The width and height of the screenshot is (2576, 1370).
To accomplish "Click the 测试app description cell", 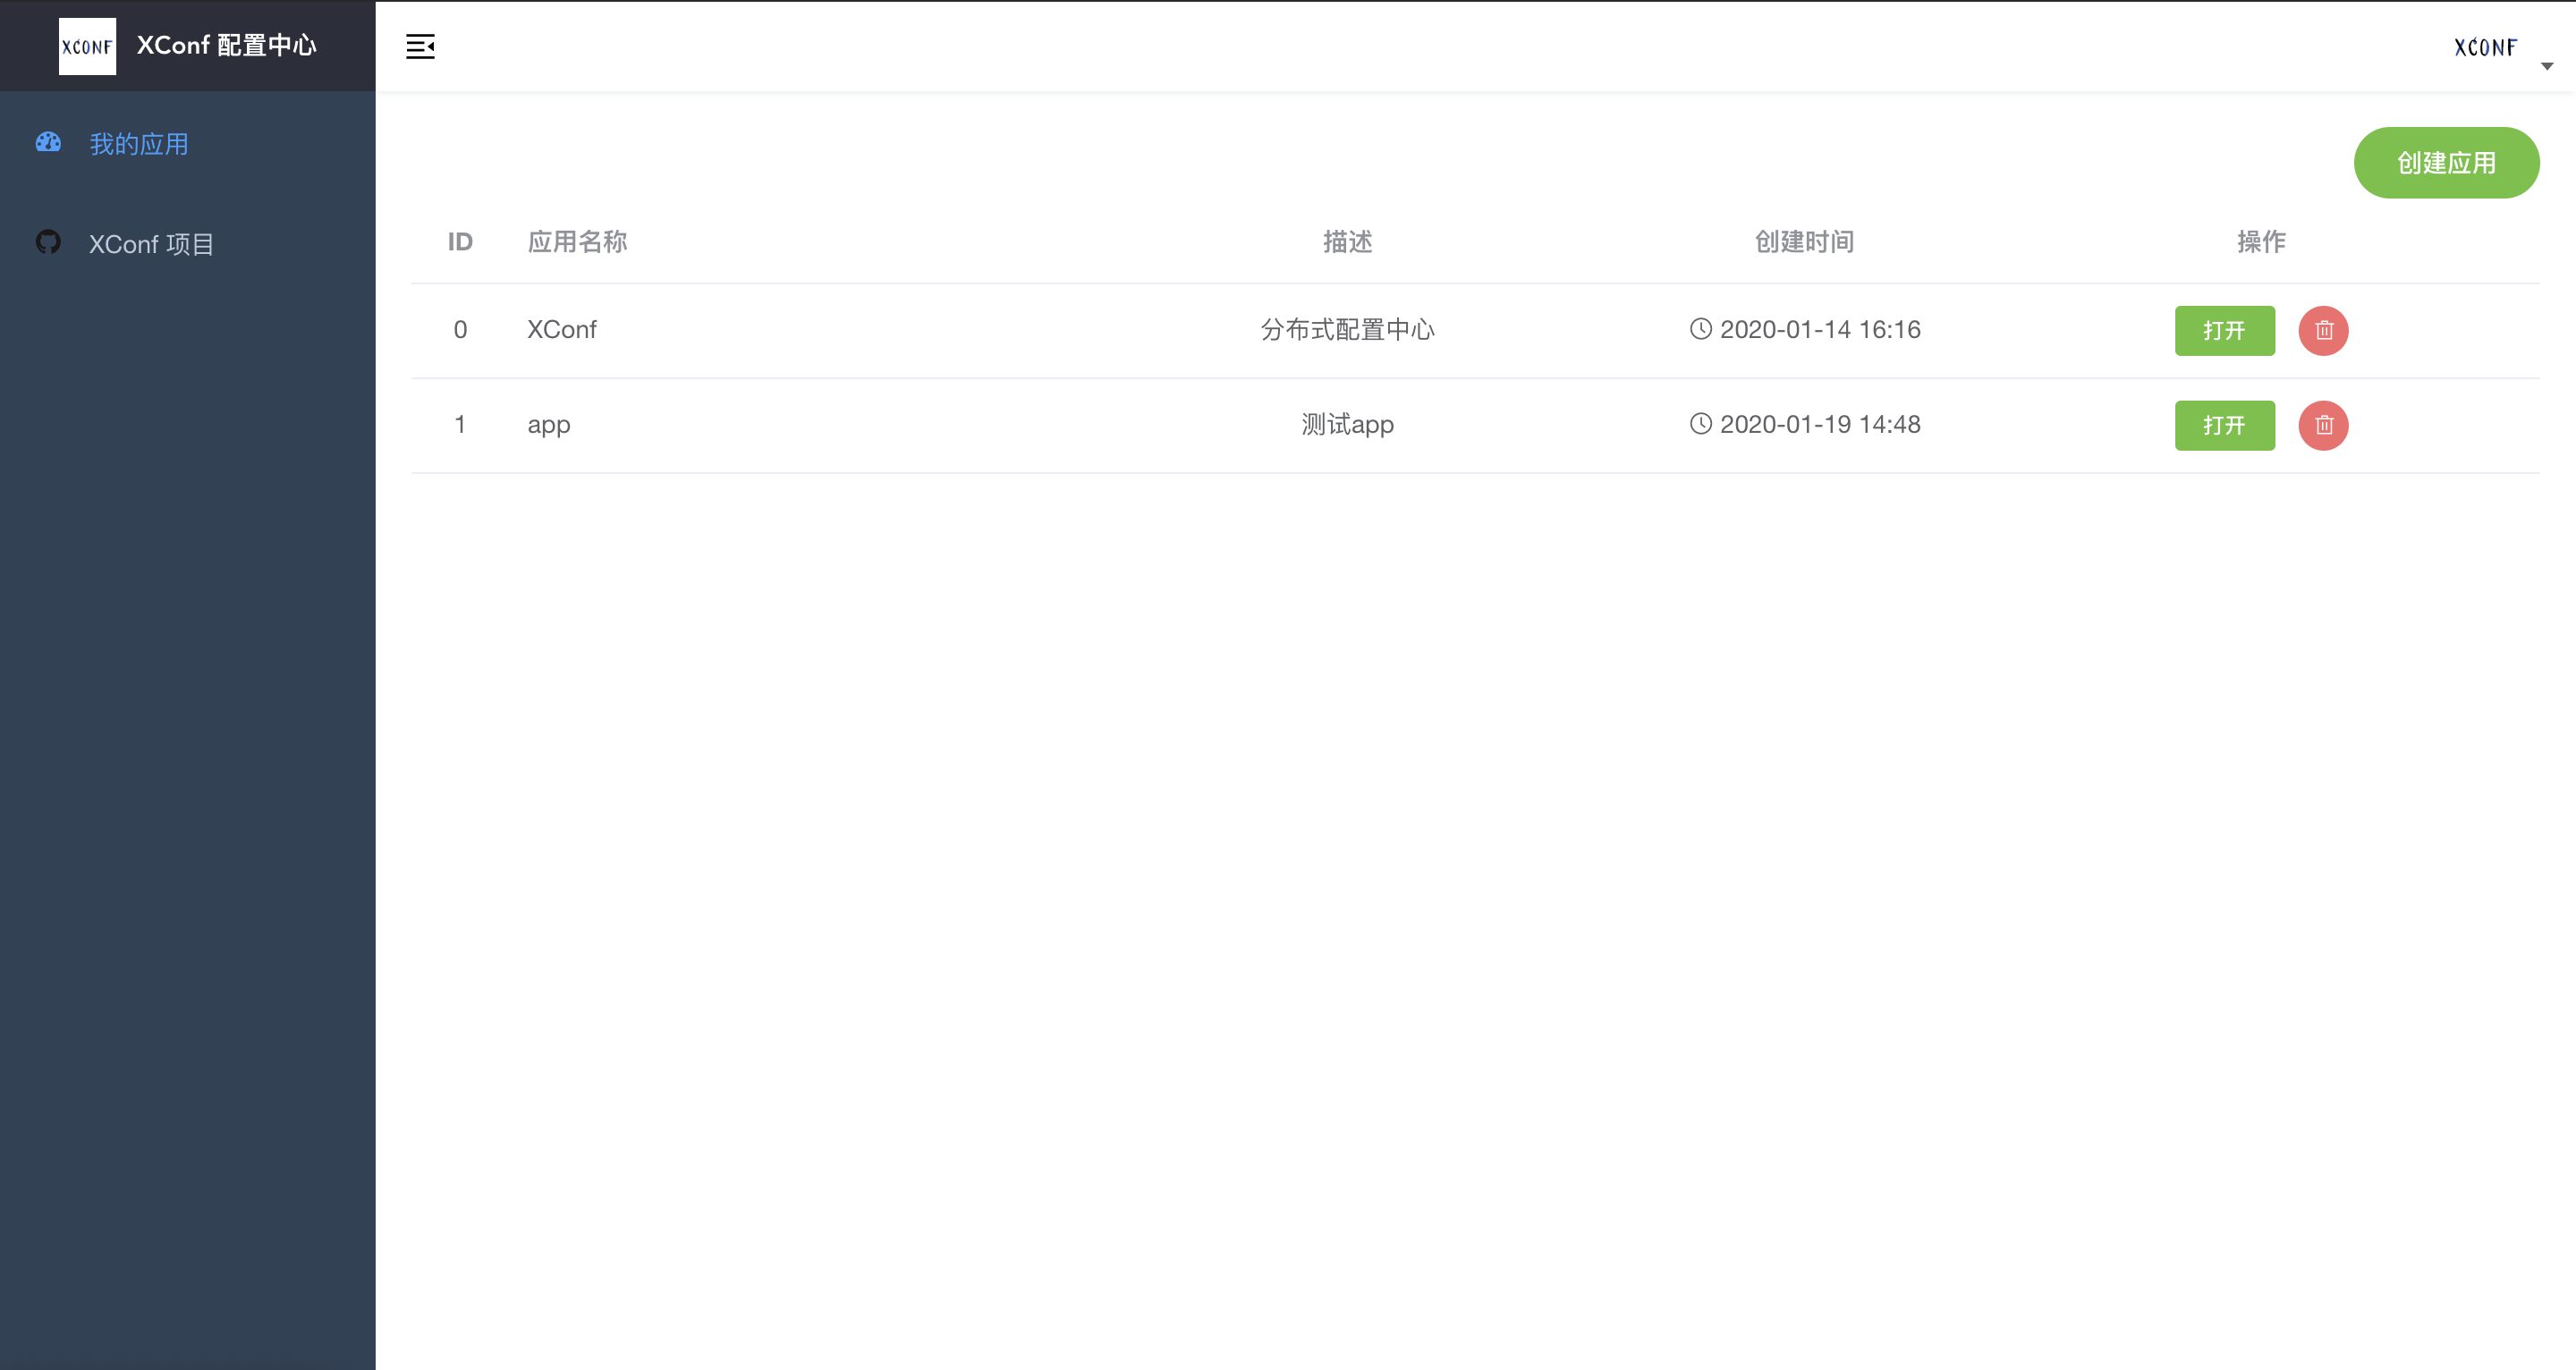I will tap(1347, 425).
